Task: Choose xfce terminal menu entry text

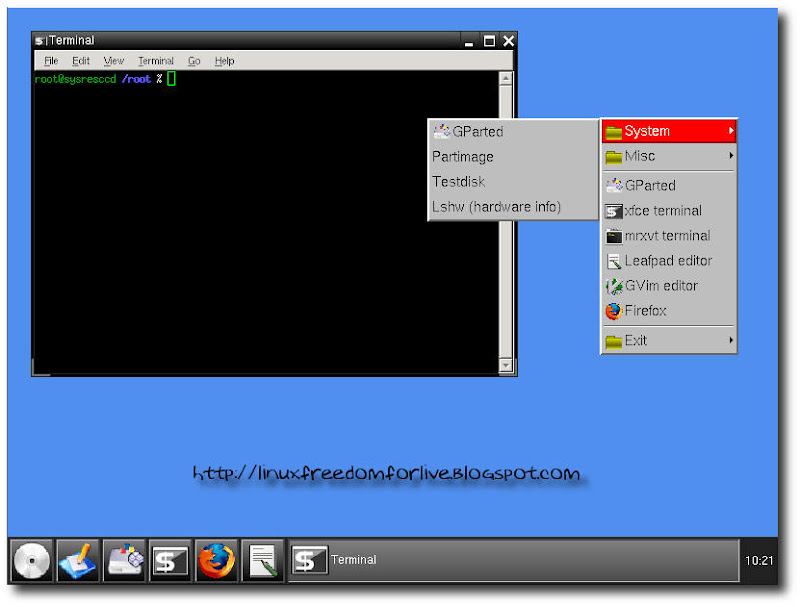Action: point(663,211)
